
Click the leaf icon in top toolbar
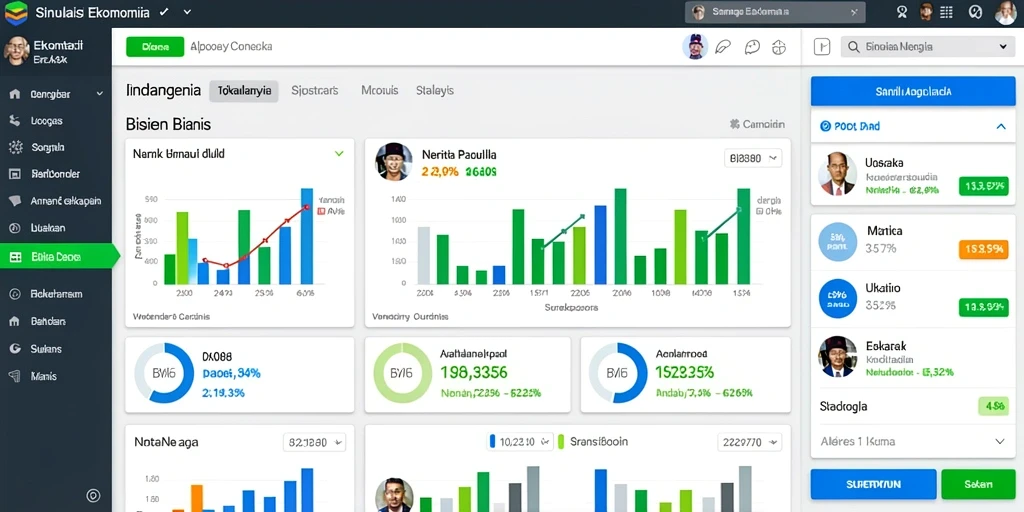723,47
